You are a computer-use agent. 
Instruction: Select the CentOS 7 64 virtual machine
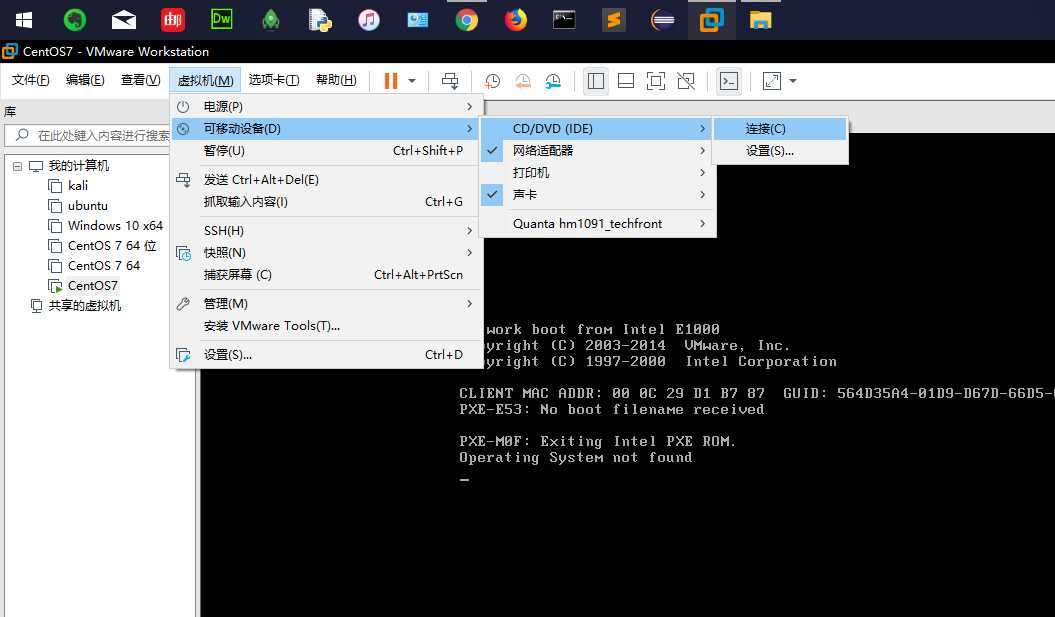pyautogui.click(x=104, y=266)
